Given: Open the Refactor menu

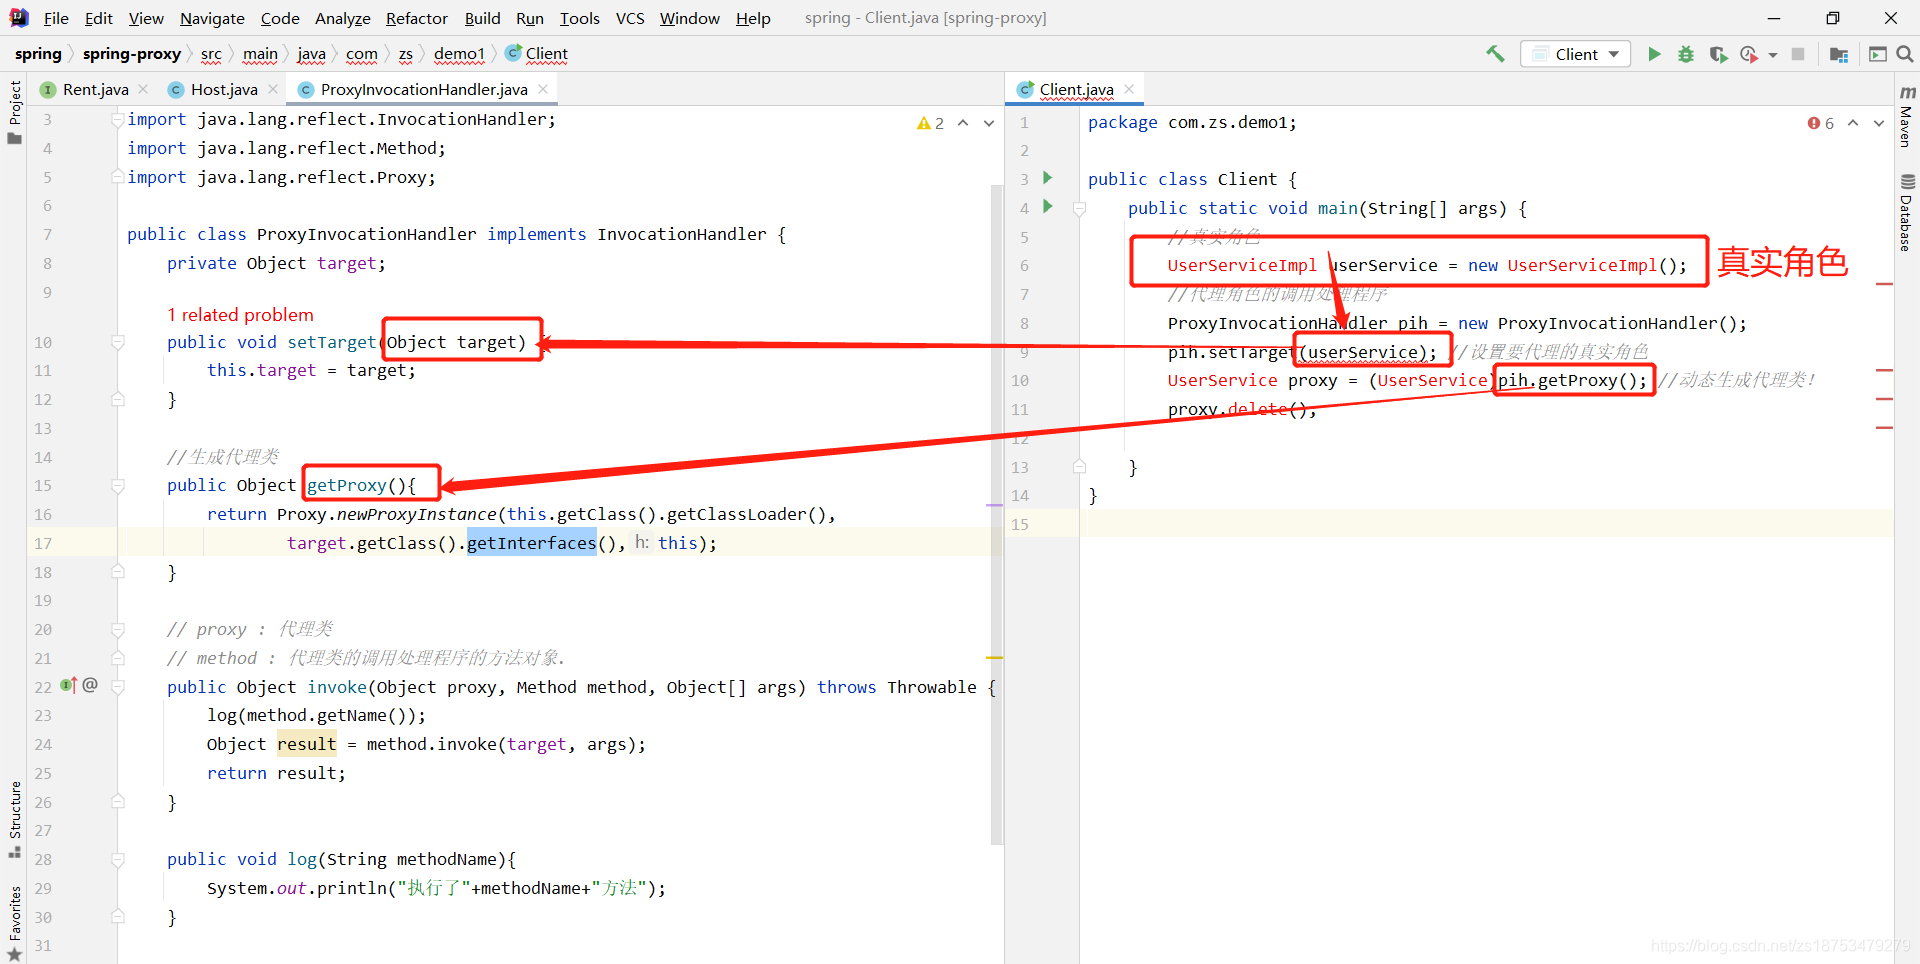Looking at the screenshot, I should point(417,18).
